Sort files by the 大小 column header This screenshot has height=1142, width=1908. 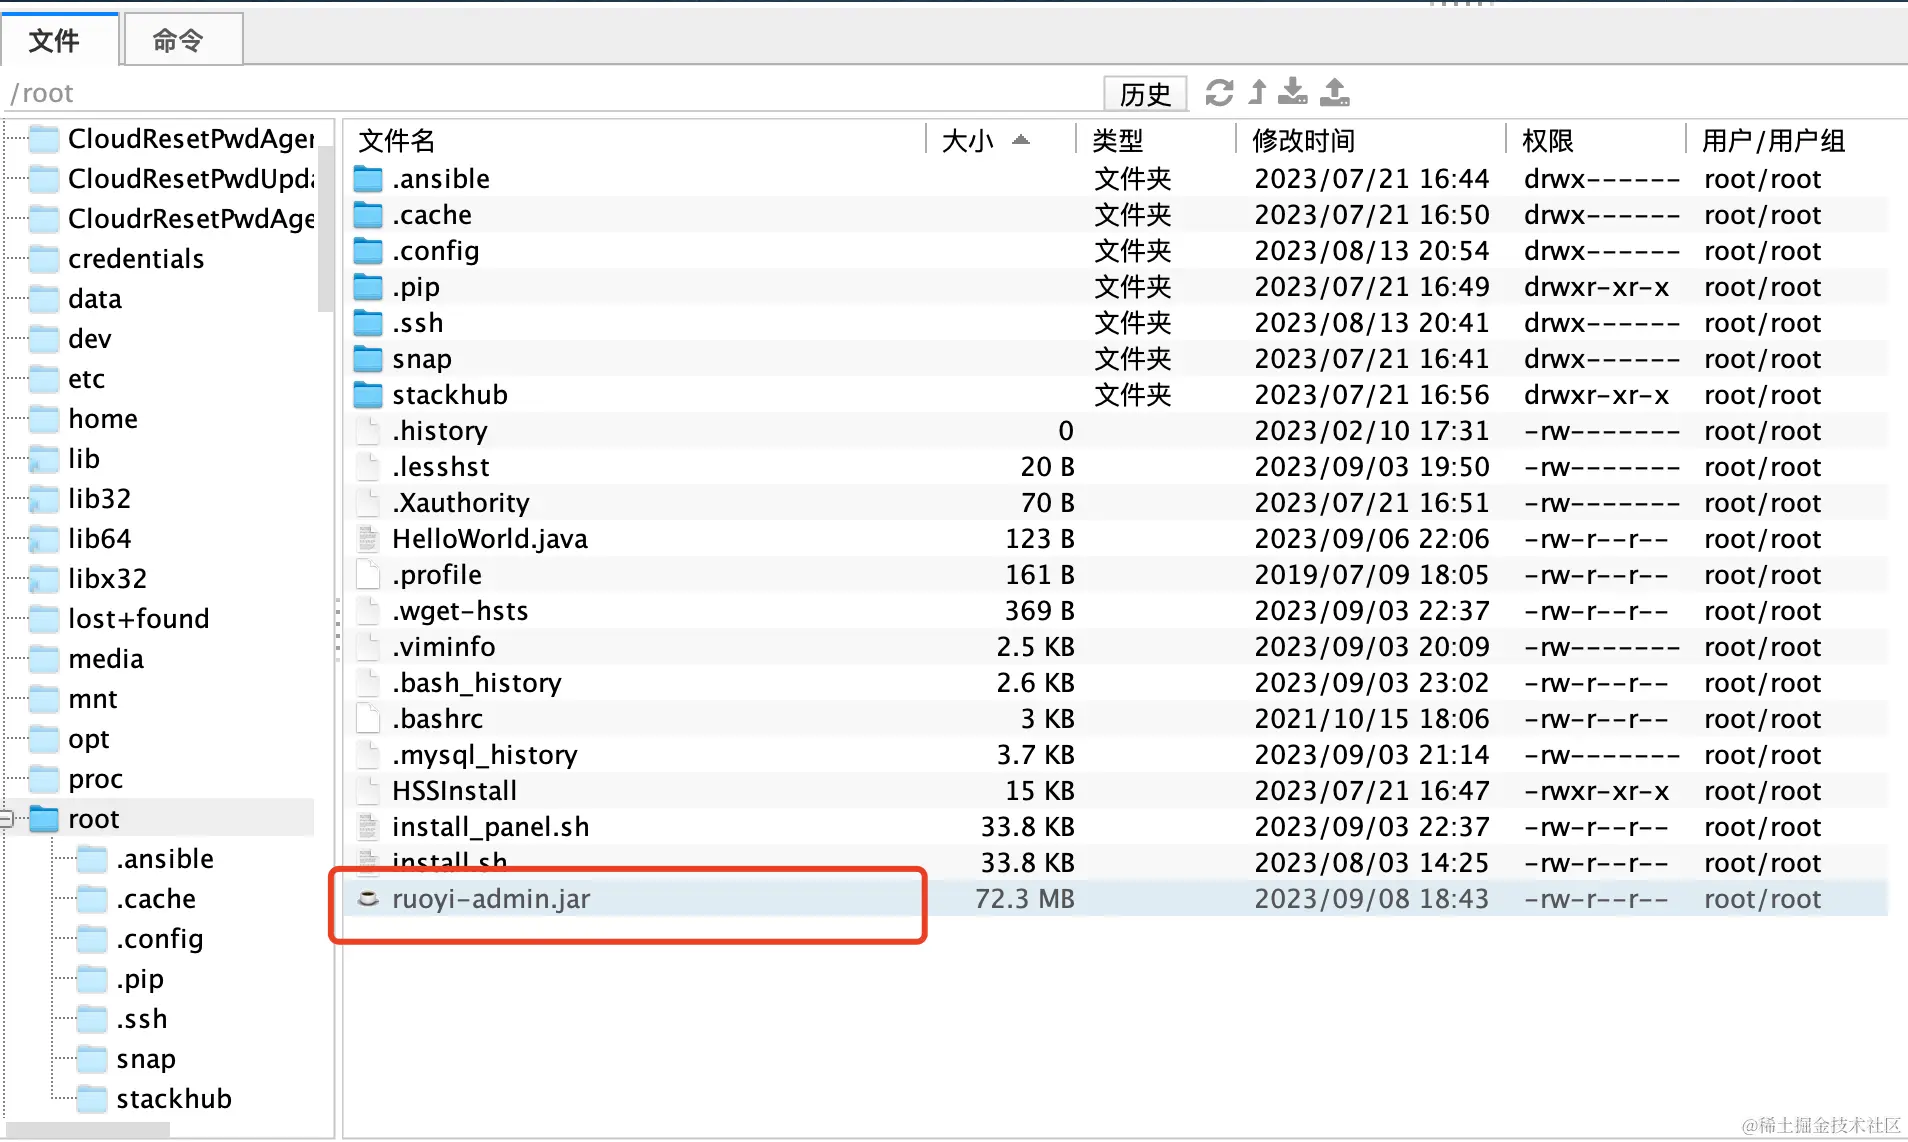(967, 140)
